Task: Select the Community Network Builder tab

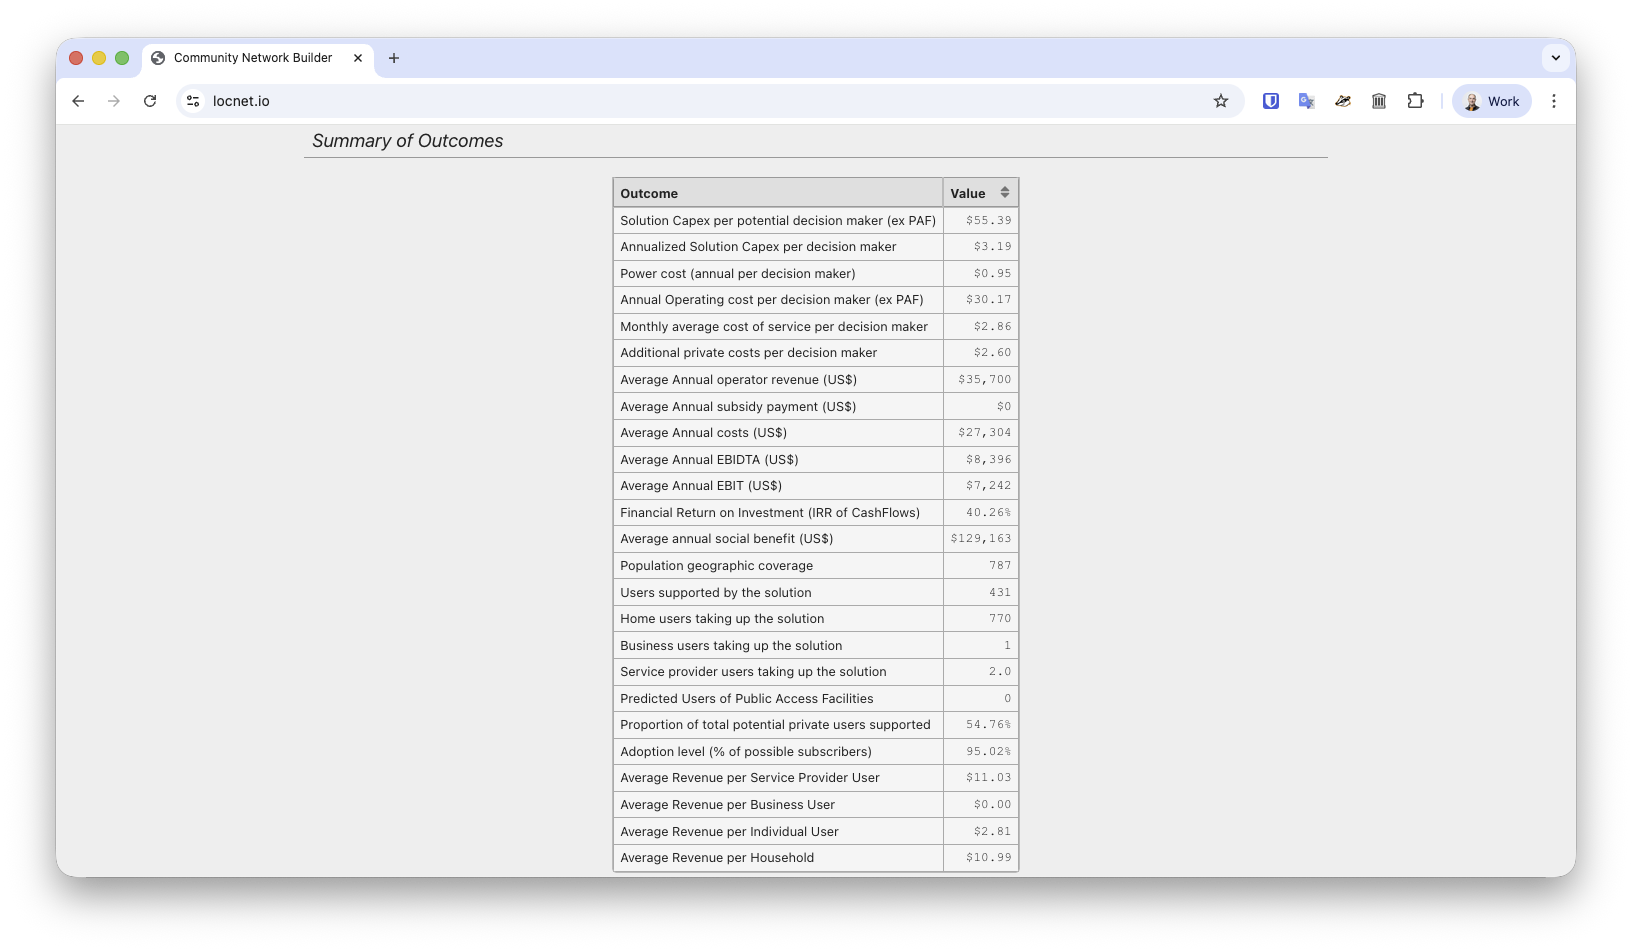Action: tap(252, 58)
